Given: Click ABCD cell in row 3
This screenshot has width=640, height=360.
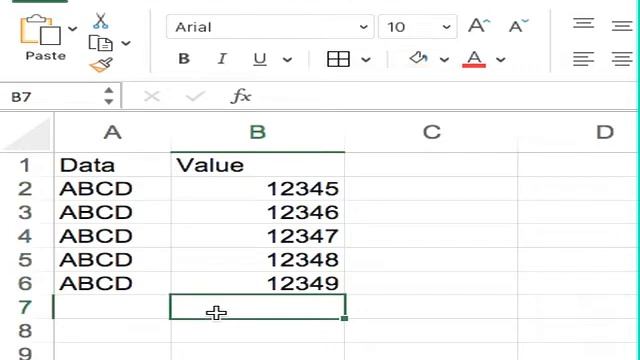Looking at the screenshot, I should click(x=112, y=212).
